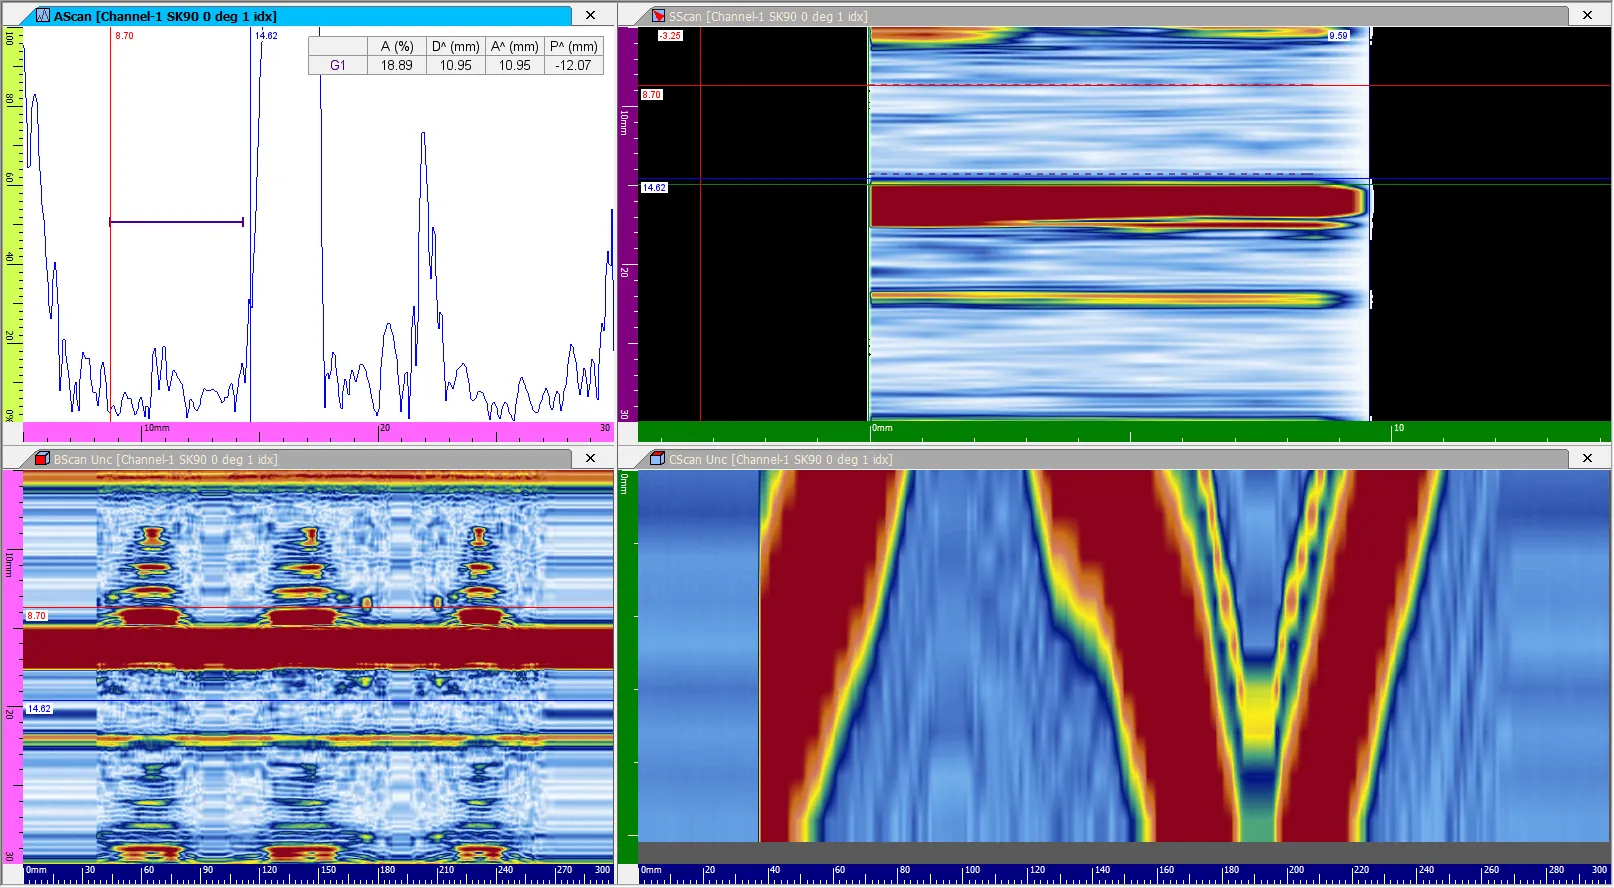Click the 8.70 cursor marker in BScan
This screenshot has height=888, width=1614.
tap(36, 616)
